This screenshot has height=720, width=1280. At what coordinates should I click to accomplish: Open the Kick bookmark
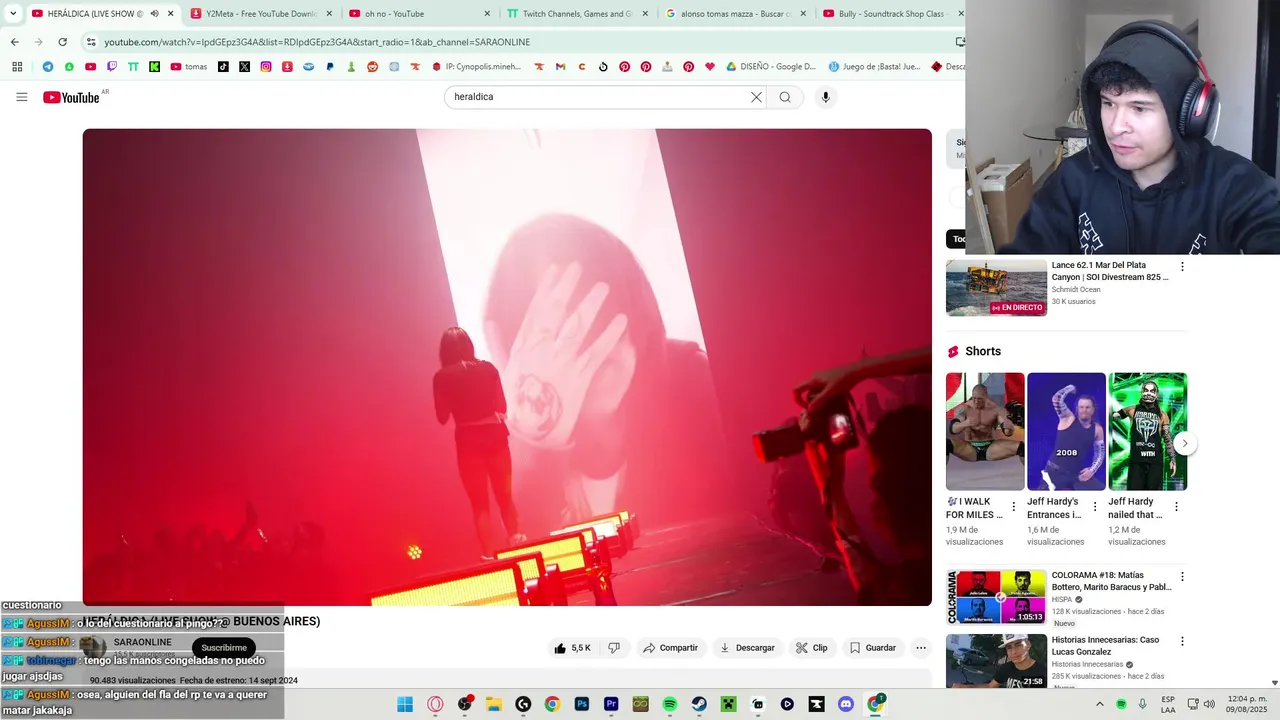(154, 67)
